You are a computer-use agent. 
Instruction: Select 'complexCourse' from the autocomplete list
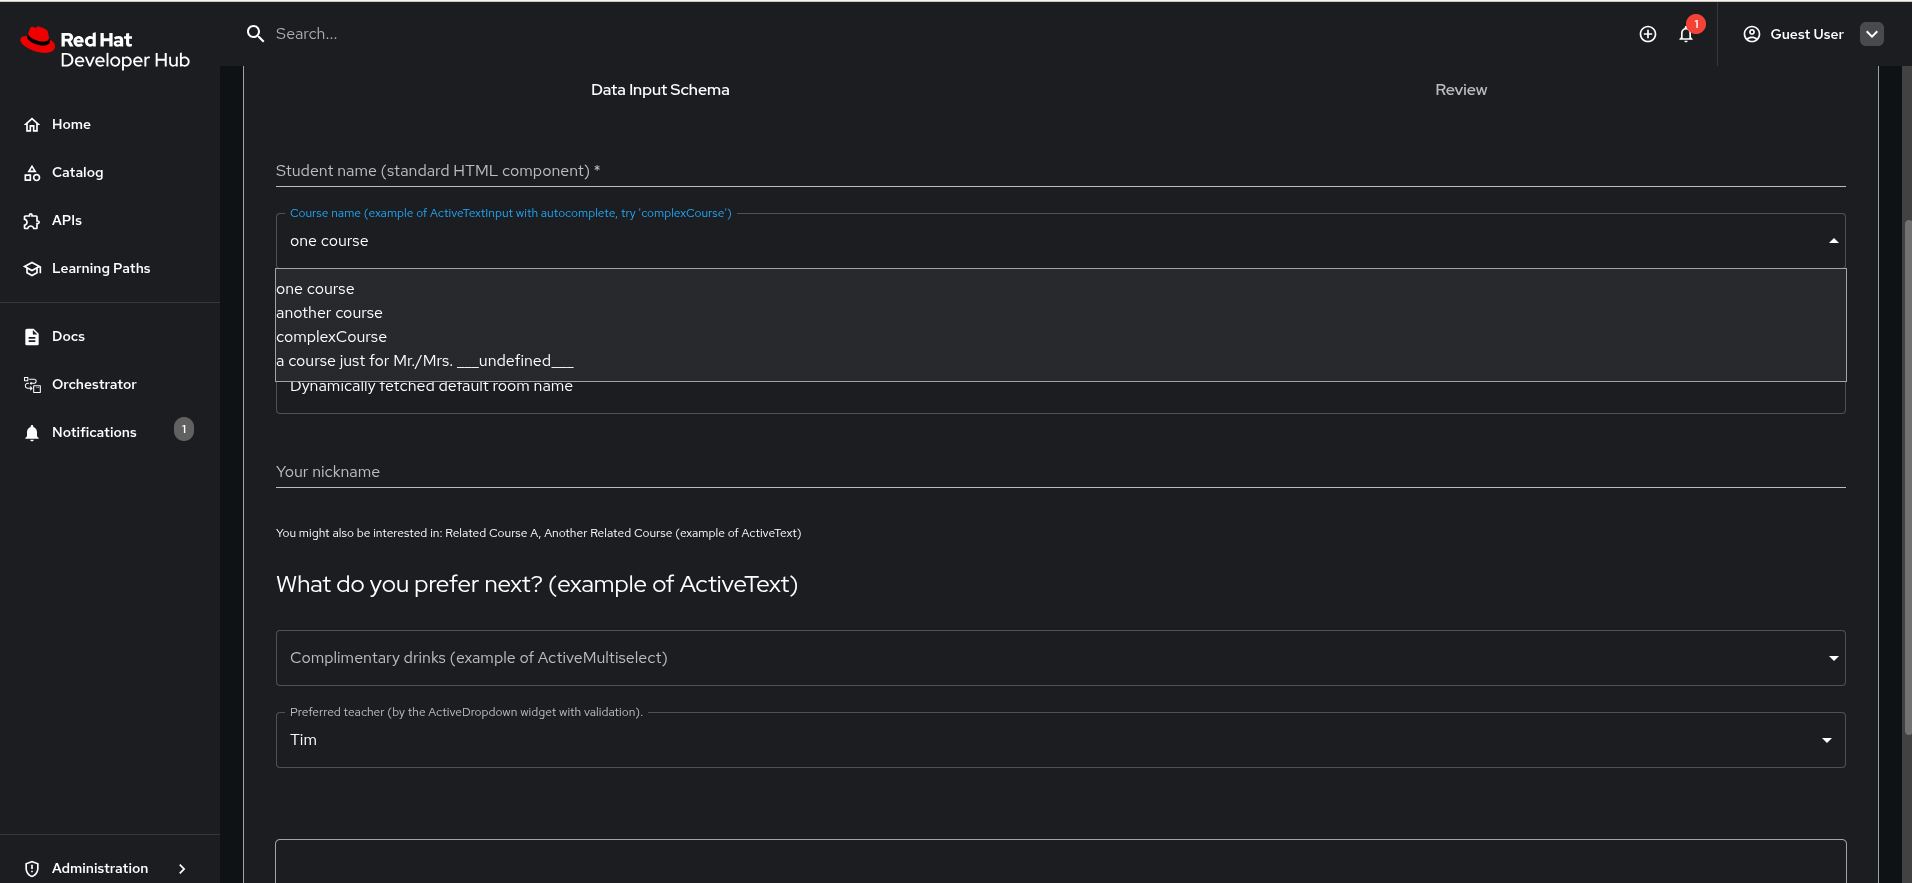[332, 337]
